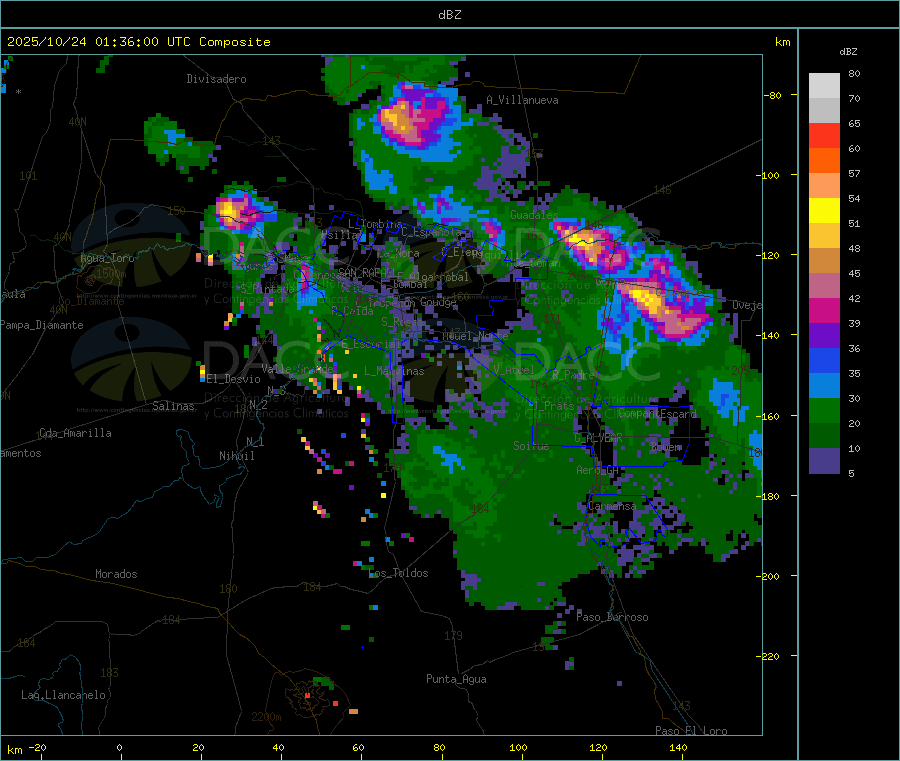Click the light gray 70-80 dBZ legend swatch

[x=824, y=86]
